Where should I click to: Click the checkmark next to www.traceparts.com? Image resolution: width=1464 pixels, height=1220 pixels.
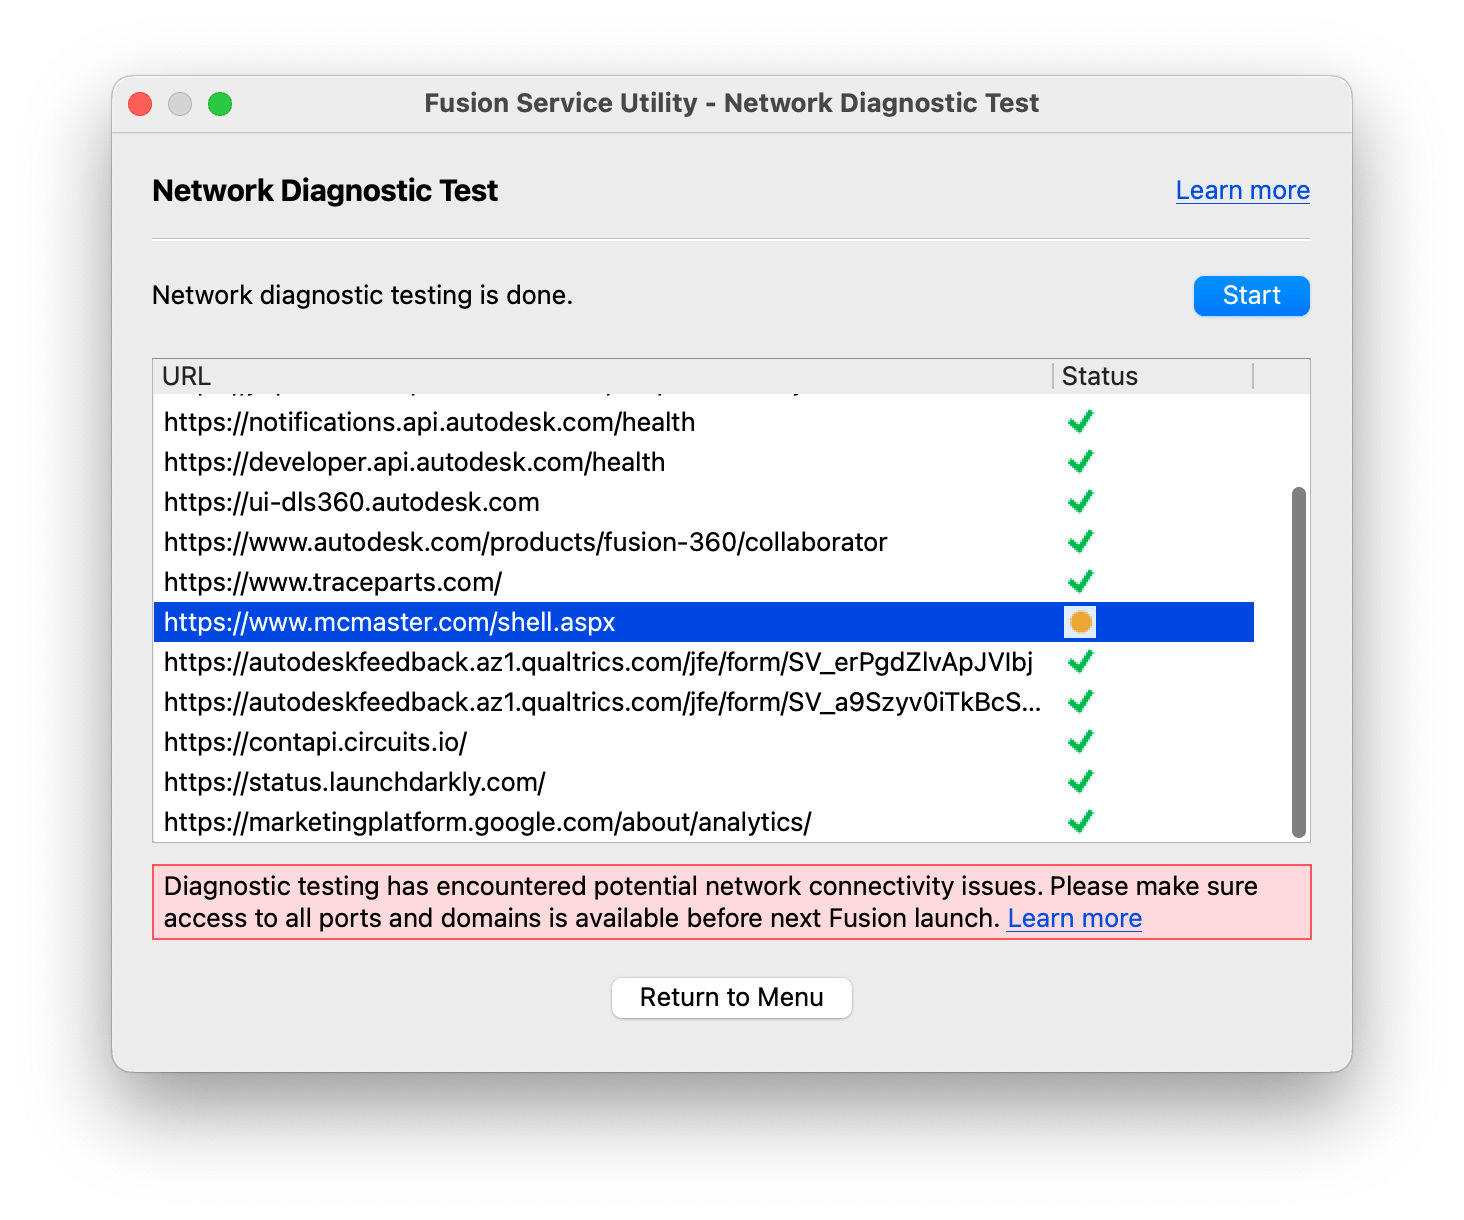point(1080,581)
